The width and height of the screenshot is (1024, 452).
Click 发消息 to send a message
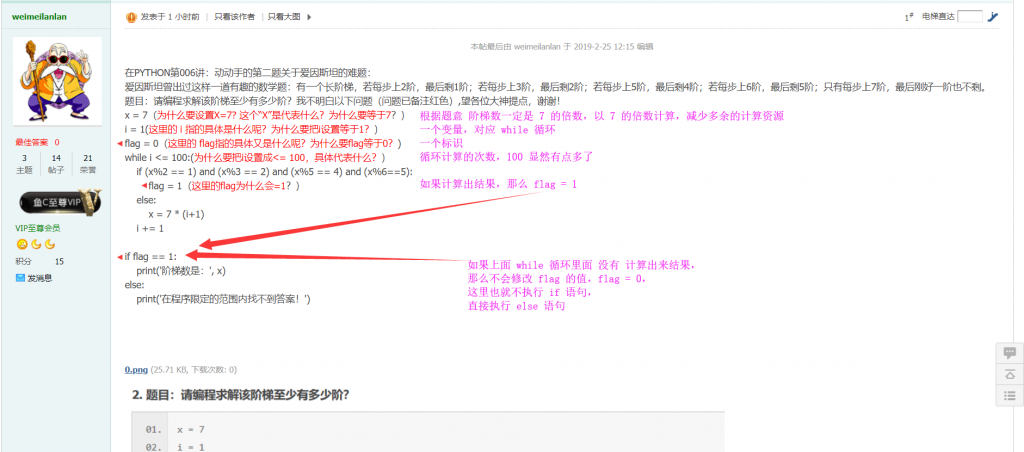point(40,278)
